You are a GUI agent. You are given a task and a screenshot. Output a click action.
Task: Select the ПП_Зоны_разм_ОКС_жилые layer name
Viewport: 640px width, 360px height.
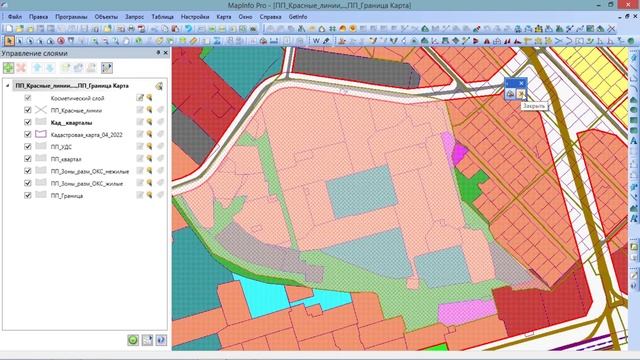click(x=87, y=184)
